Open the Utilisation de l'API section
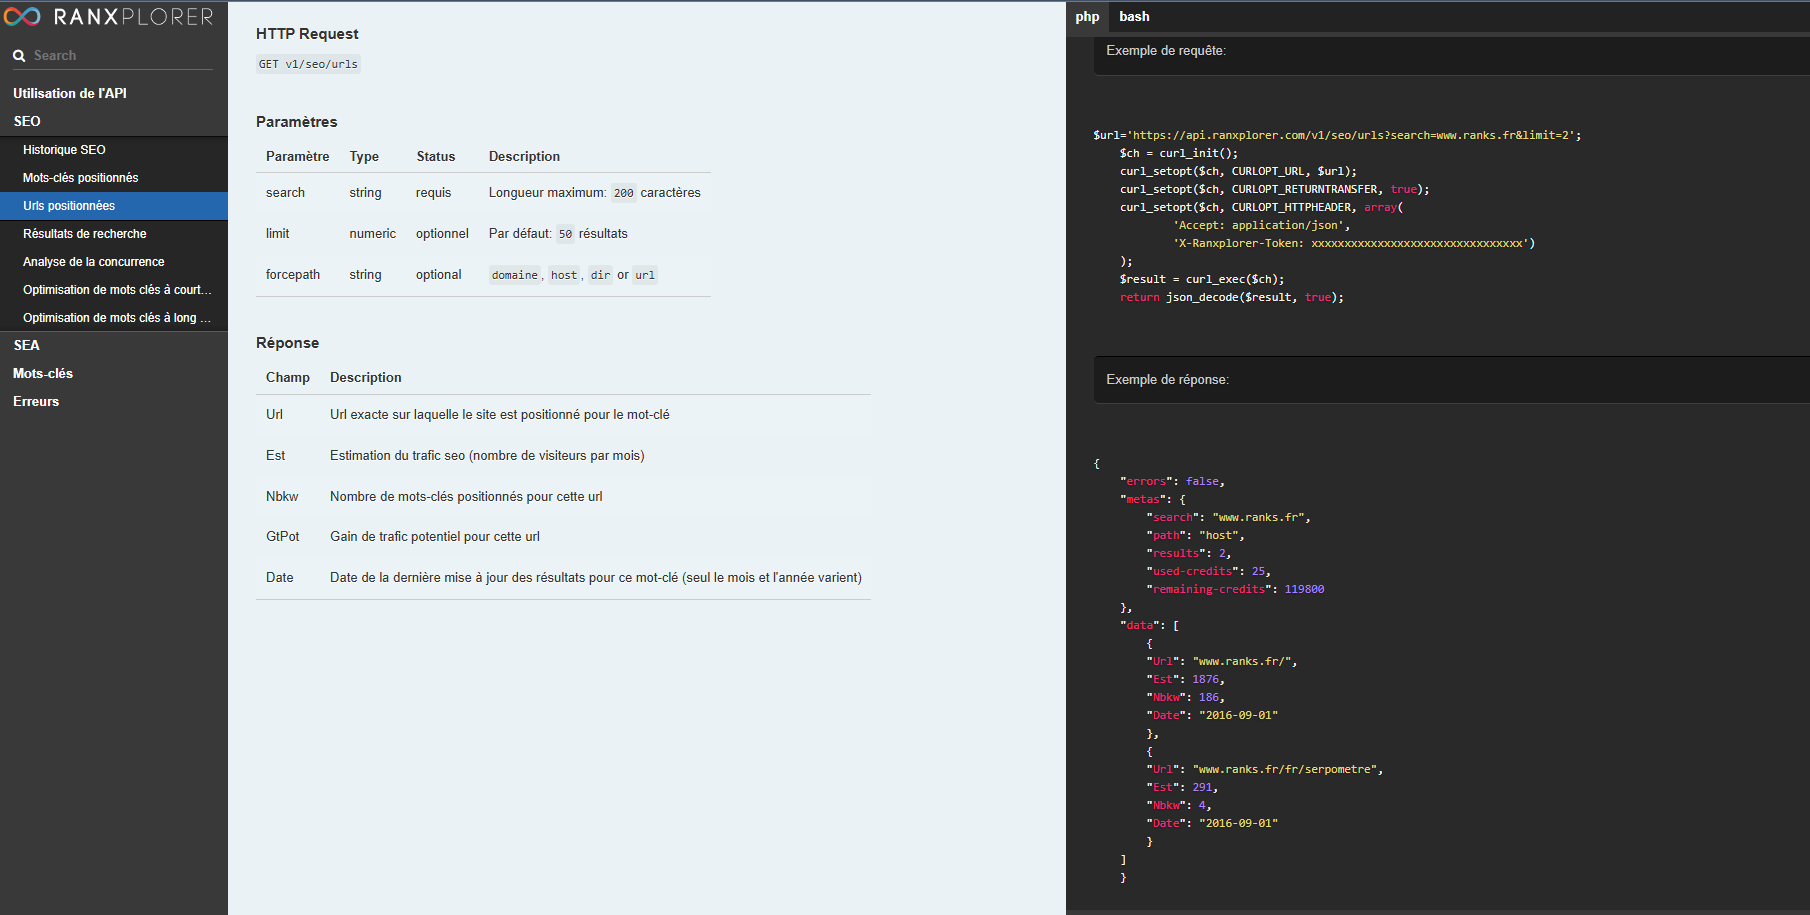Viewport: 1810px width, 915px height. (x=70, y=93)
